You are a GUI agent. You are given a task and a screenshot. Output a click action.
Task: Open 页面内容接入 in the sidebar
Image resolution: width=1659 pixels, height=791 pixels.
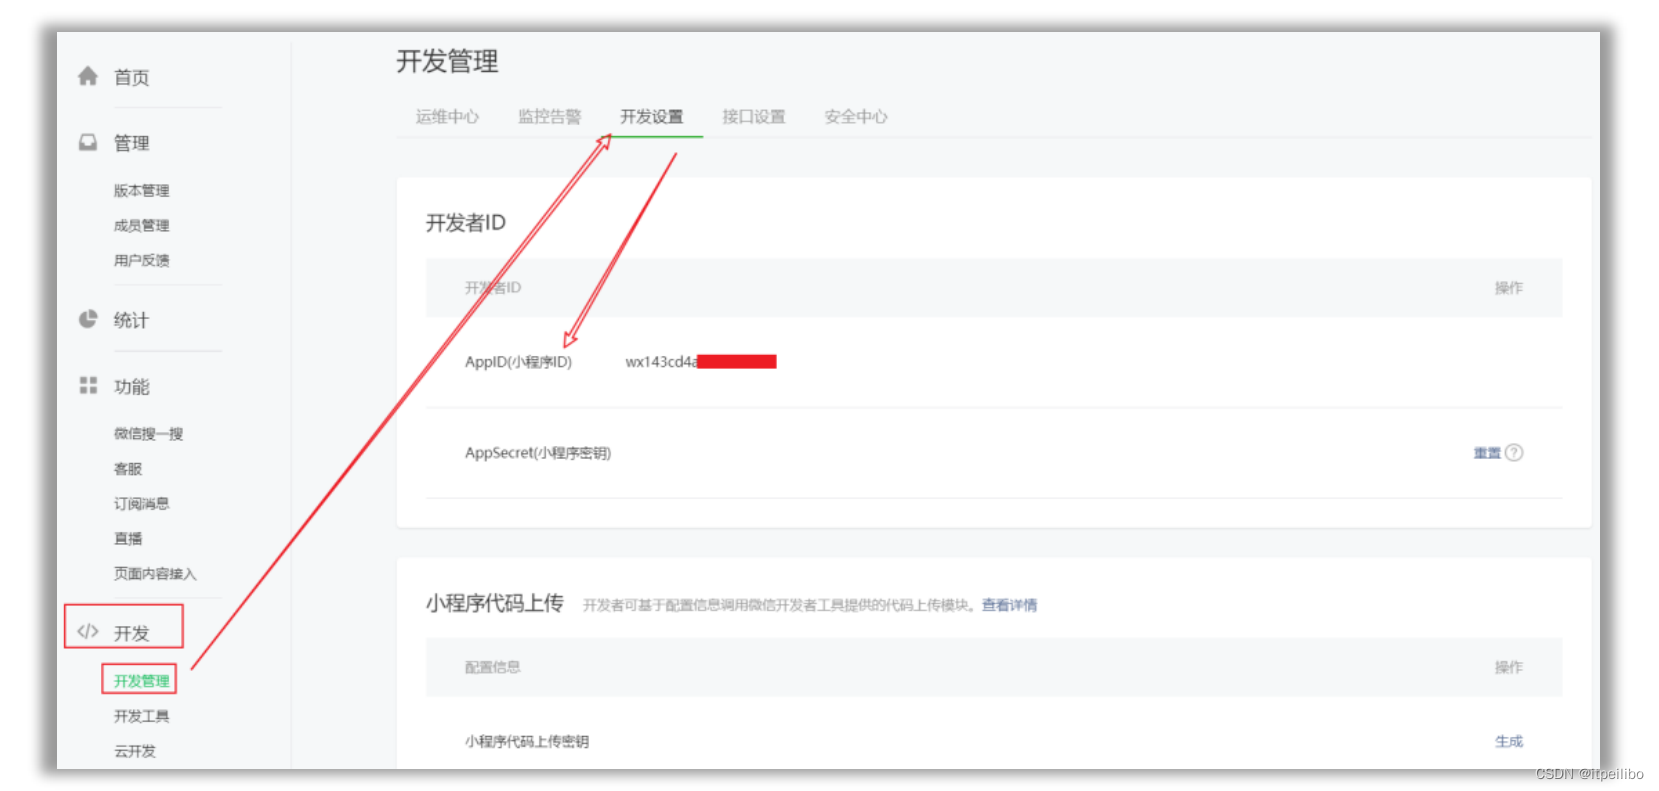[x=155, y=573]
